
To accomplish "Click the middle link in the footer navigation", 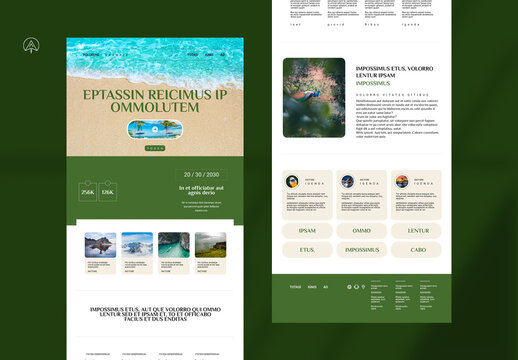I will pyautogui.click(x=312, y=287).
